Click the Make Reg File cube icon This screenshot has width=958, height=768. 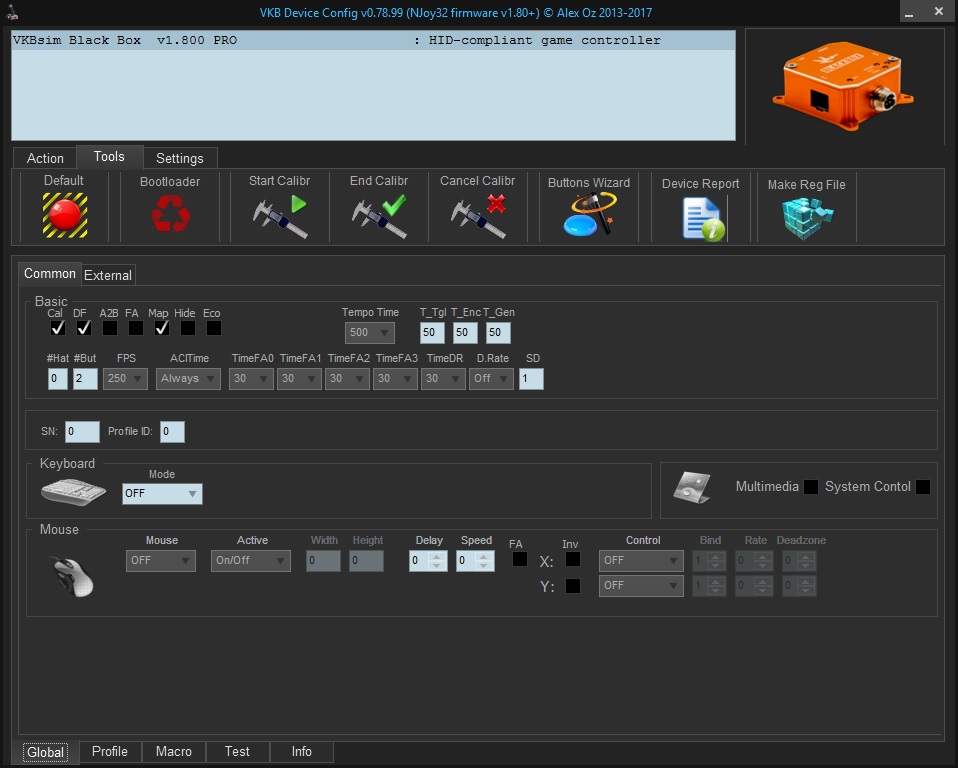pyautogui.click(x=807, y=218)
